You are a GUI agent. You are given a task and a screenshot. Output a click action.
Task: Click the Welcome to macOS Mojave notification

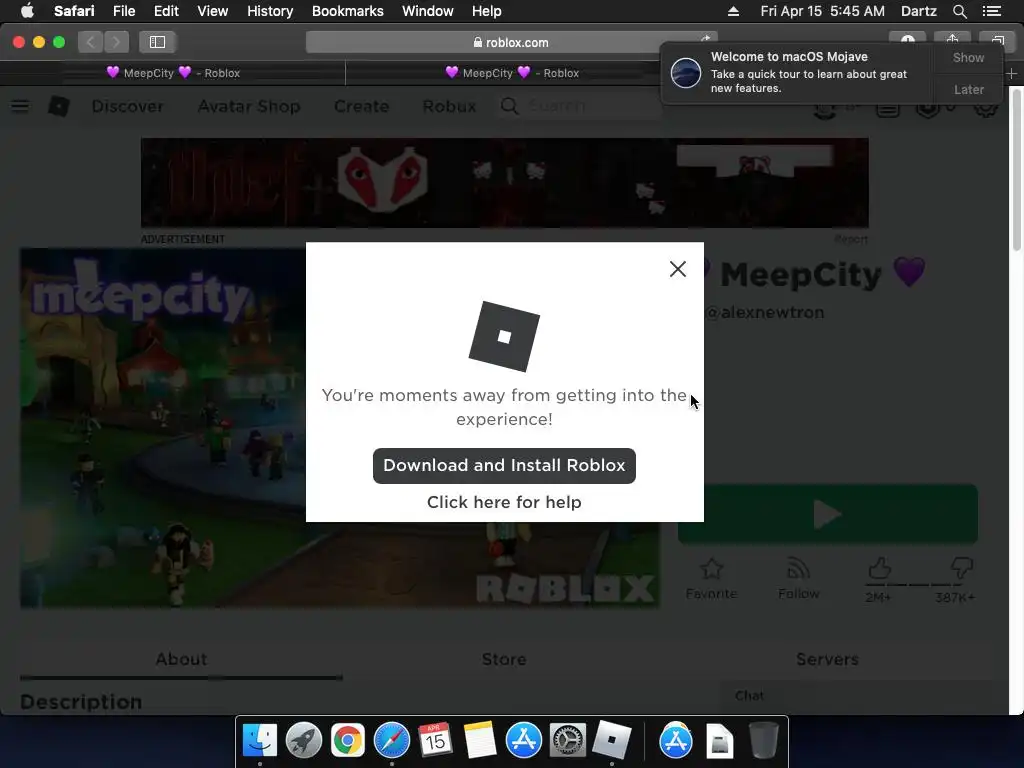point(798,72)
